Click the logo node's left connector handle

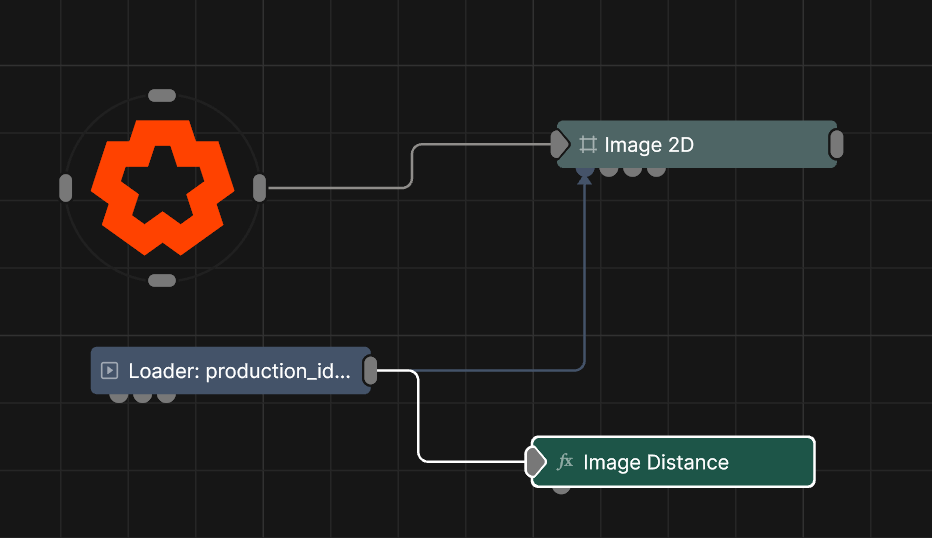[x=66, y=188]
